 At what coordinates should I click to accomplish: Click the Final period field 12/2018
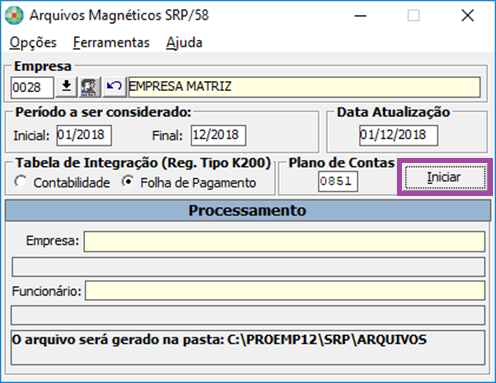click(x=218, y=135)
